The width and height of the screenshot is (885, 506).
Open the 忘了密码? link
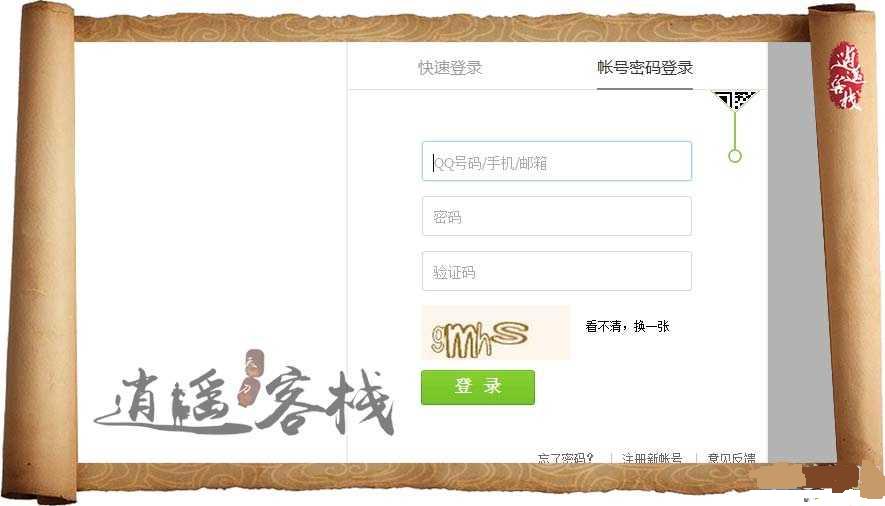pos(566,457)
